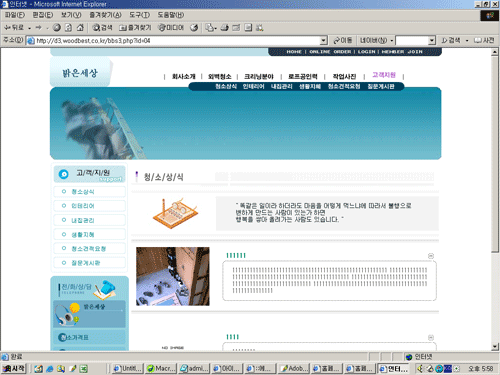Viewport: 500px width, 375px height.
Task: Open the Naver search box dropdown arrow
Action: pyautogui.click(x=432, y=41)
